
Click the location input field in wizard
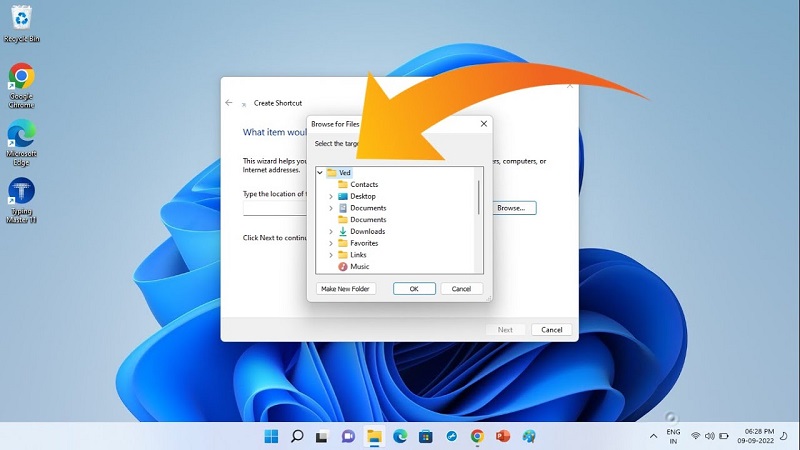pos(275,208)
